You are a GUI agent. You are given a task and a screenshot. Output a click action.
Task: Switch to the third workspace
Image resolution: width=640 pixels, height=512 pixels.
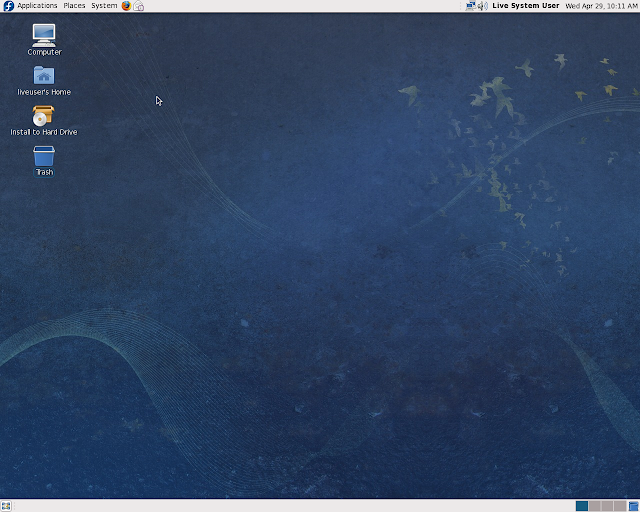(x=607, y=506)
